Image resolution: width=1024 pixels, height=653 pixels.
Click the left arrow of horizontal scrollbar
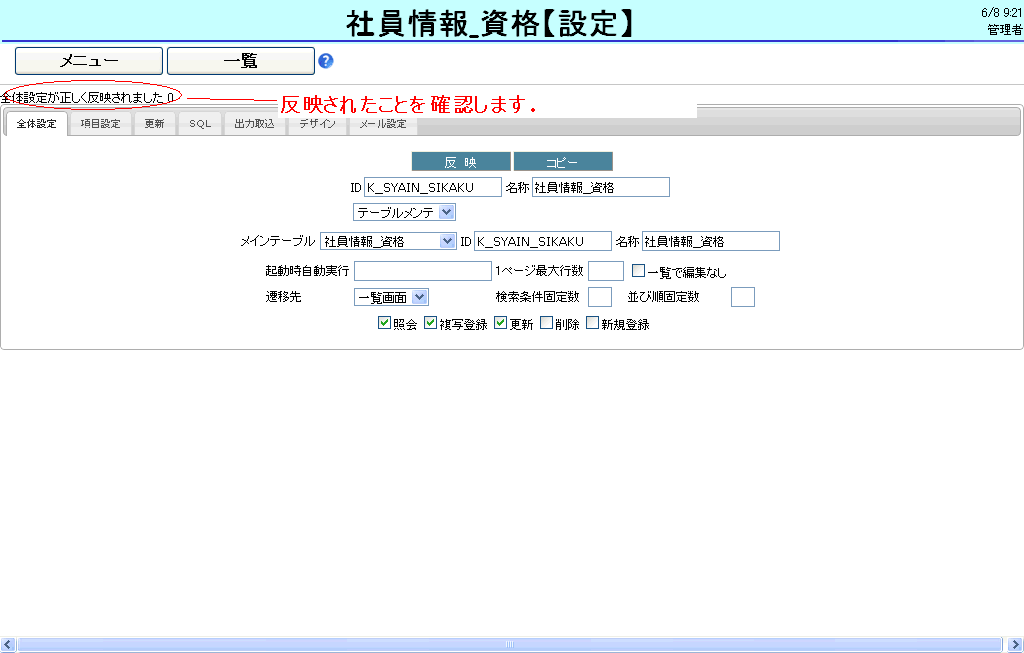click(8, 645)
